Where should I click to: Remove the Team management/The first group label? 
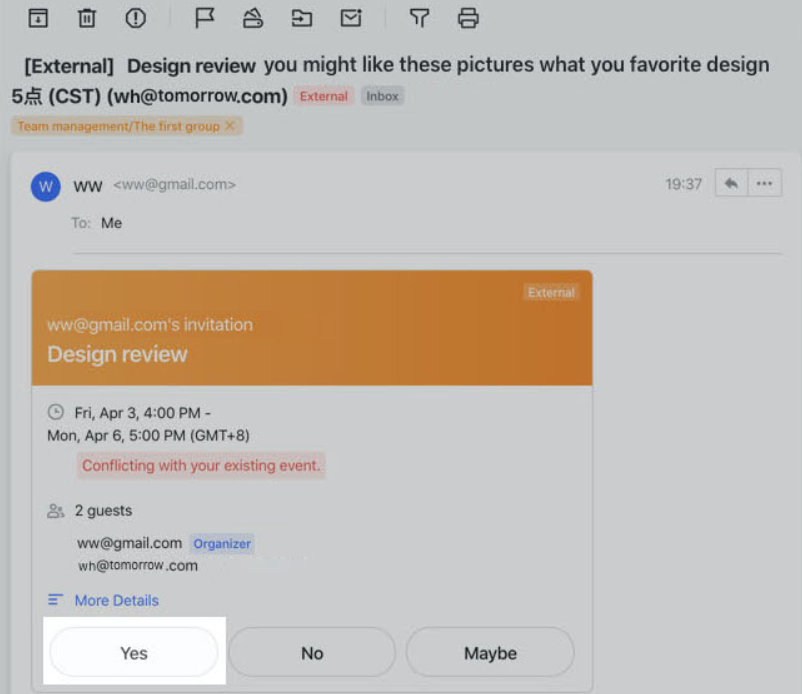(230, 126)
